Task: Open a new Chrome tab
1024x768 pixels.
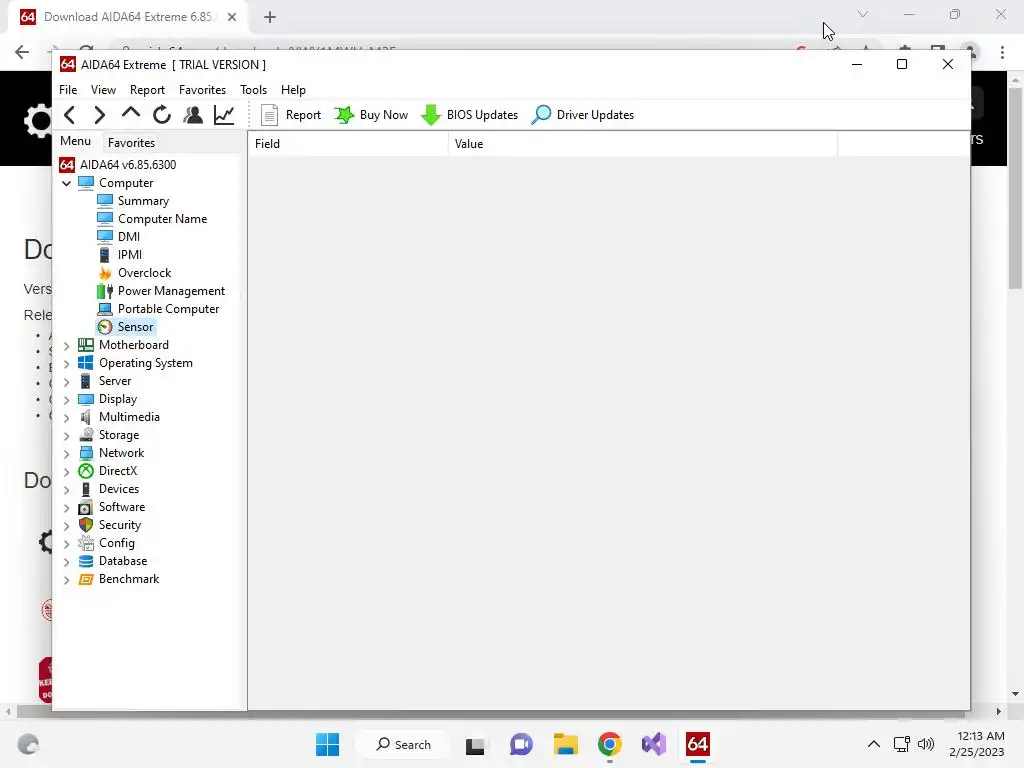Action: coord(270,17)
